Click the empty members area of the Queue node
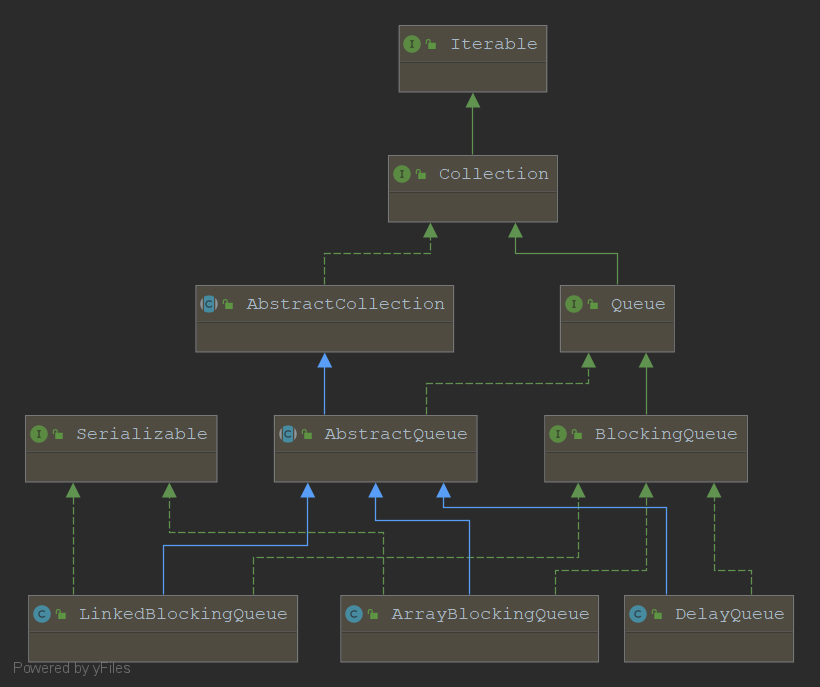Viewport: 820px width, 687px height. pyautogui.click(x=617, y=337)
